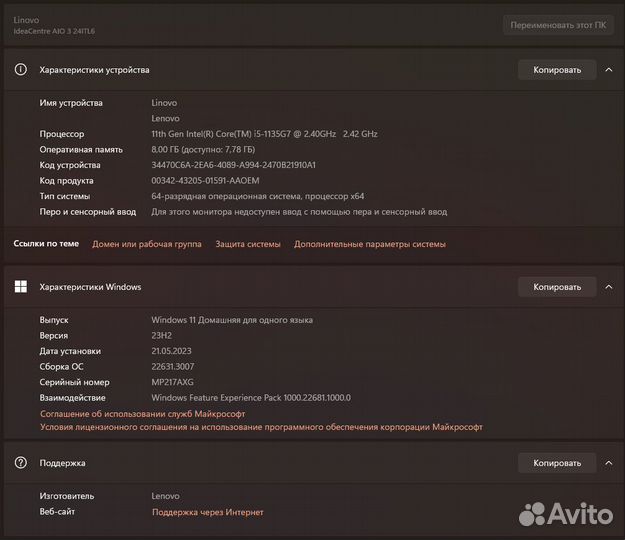Collapse the Характеристики устройства section chevron
The width and height of the screenshot is (625, 540).
click(x=609, y=70)
